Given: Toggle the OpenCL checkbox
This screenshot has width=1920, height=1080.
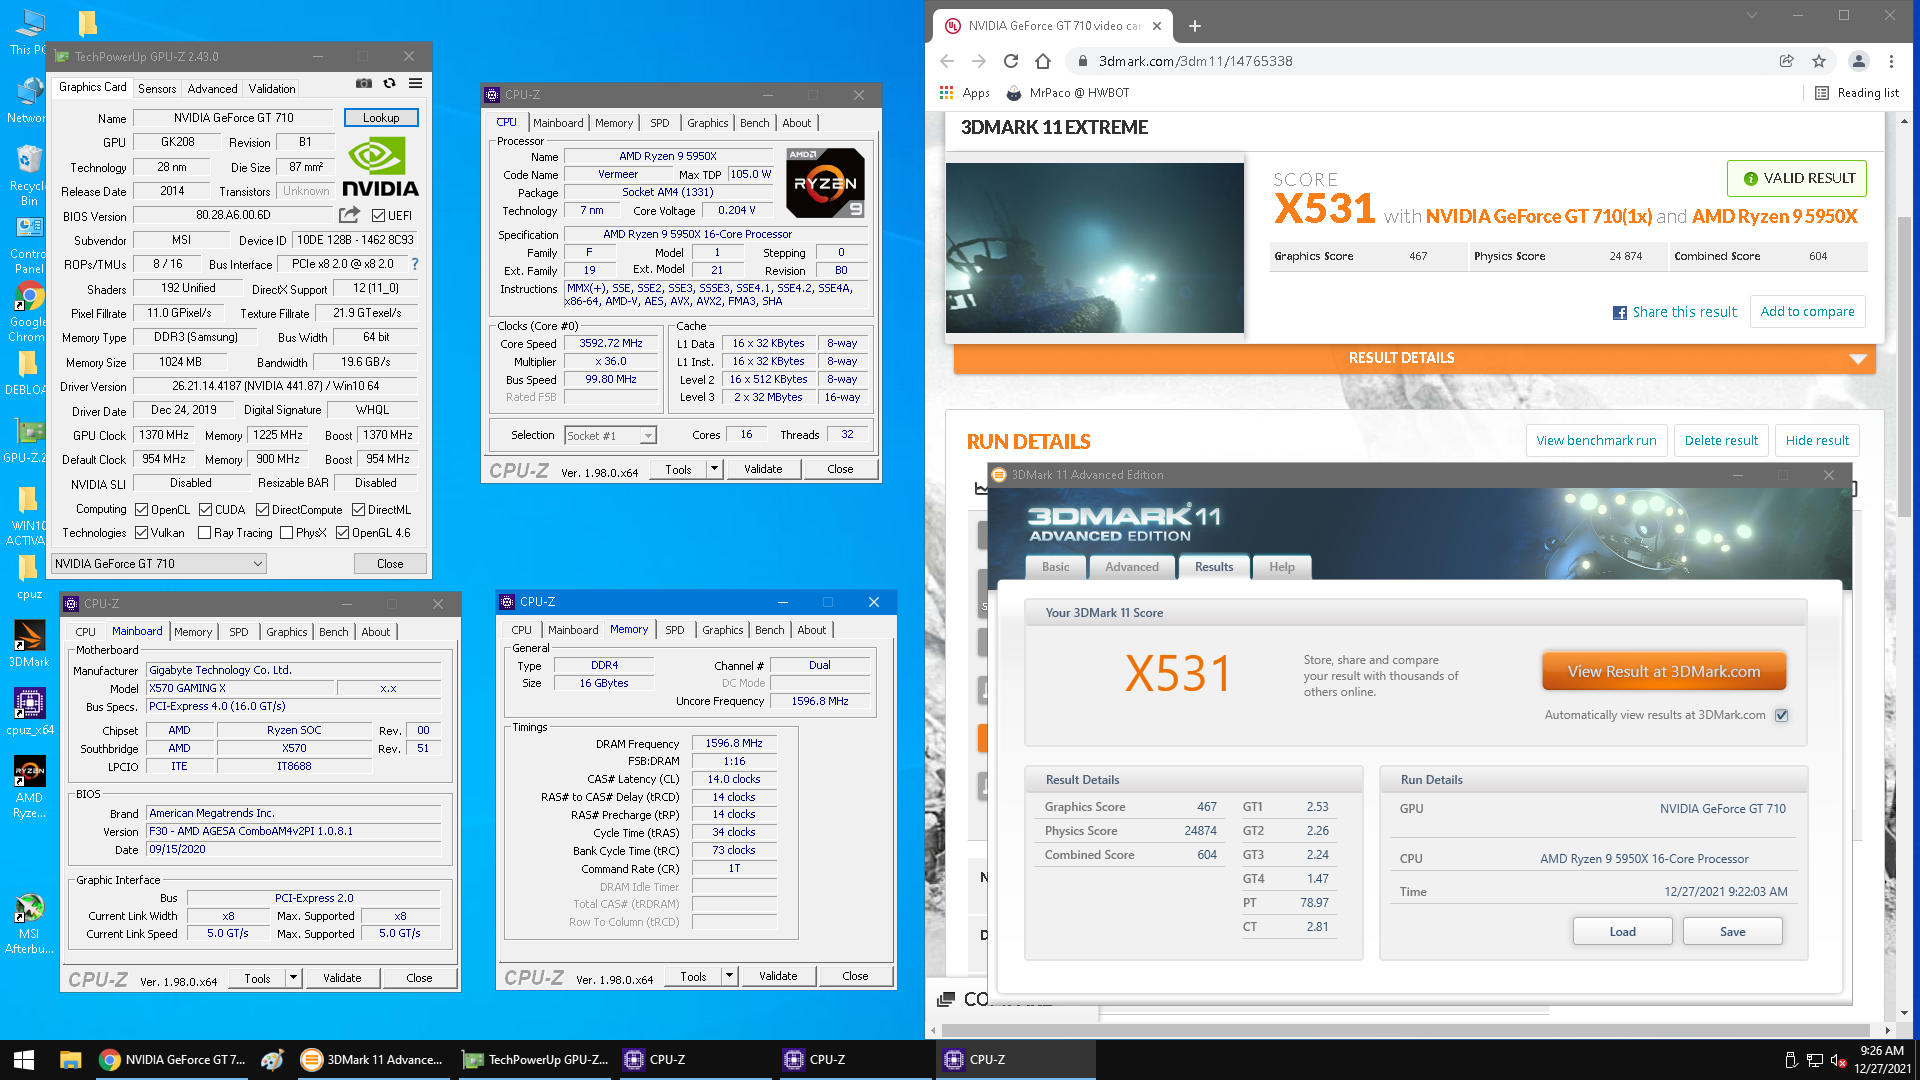Looking at the screenshot, I should tap(141, 510).
